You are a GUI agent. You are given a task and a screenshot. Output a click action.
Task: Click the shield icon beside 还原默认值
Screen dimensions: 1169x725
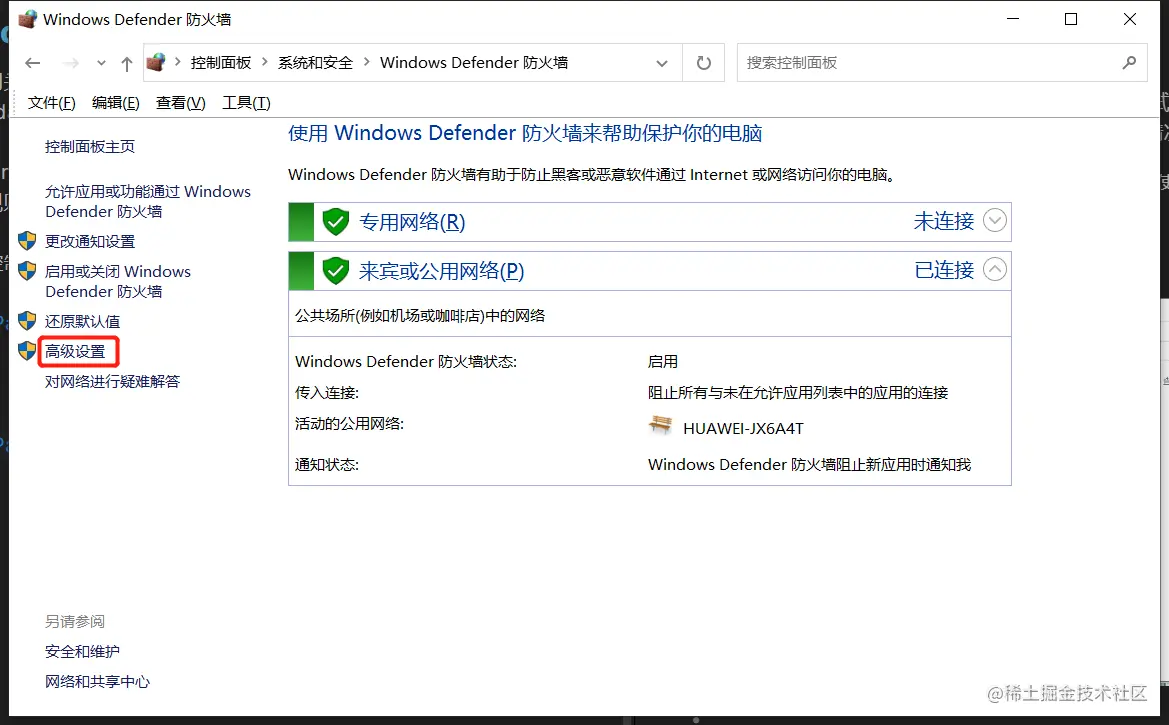27,320
